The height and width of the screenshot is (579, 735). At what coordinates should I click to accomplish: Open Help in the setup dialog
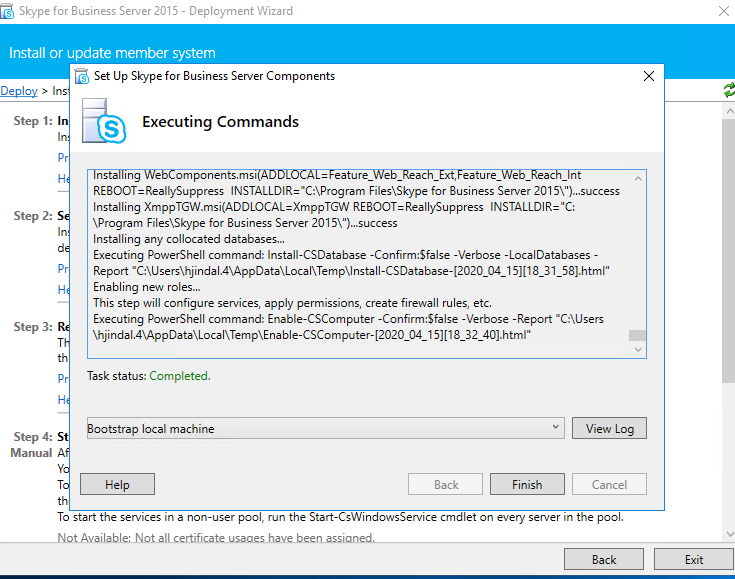pyautogui.click(x=117, y=484)
